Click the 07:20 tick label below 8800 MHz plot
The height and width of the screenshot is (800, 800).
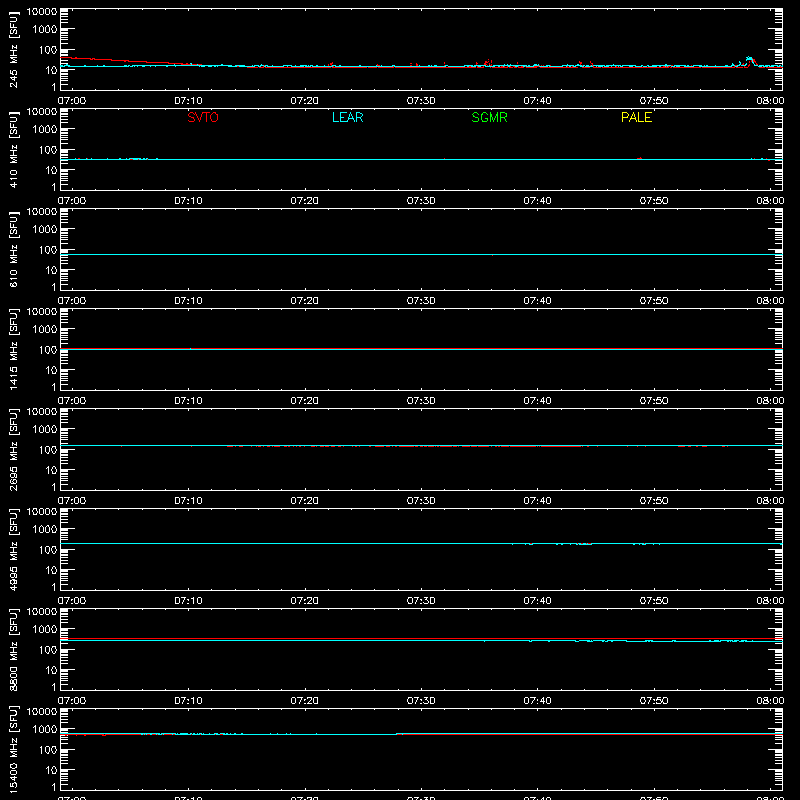coord(305,701)
